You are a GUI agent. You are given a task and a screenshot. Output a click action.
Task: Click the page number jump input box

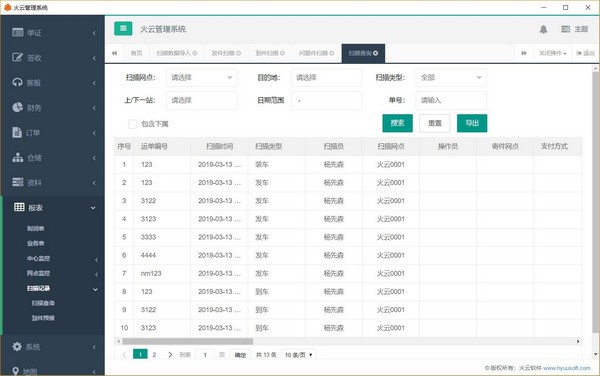(x=205, y=355)
